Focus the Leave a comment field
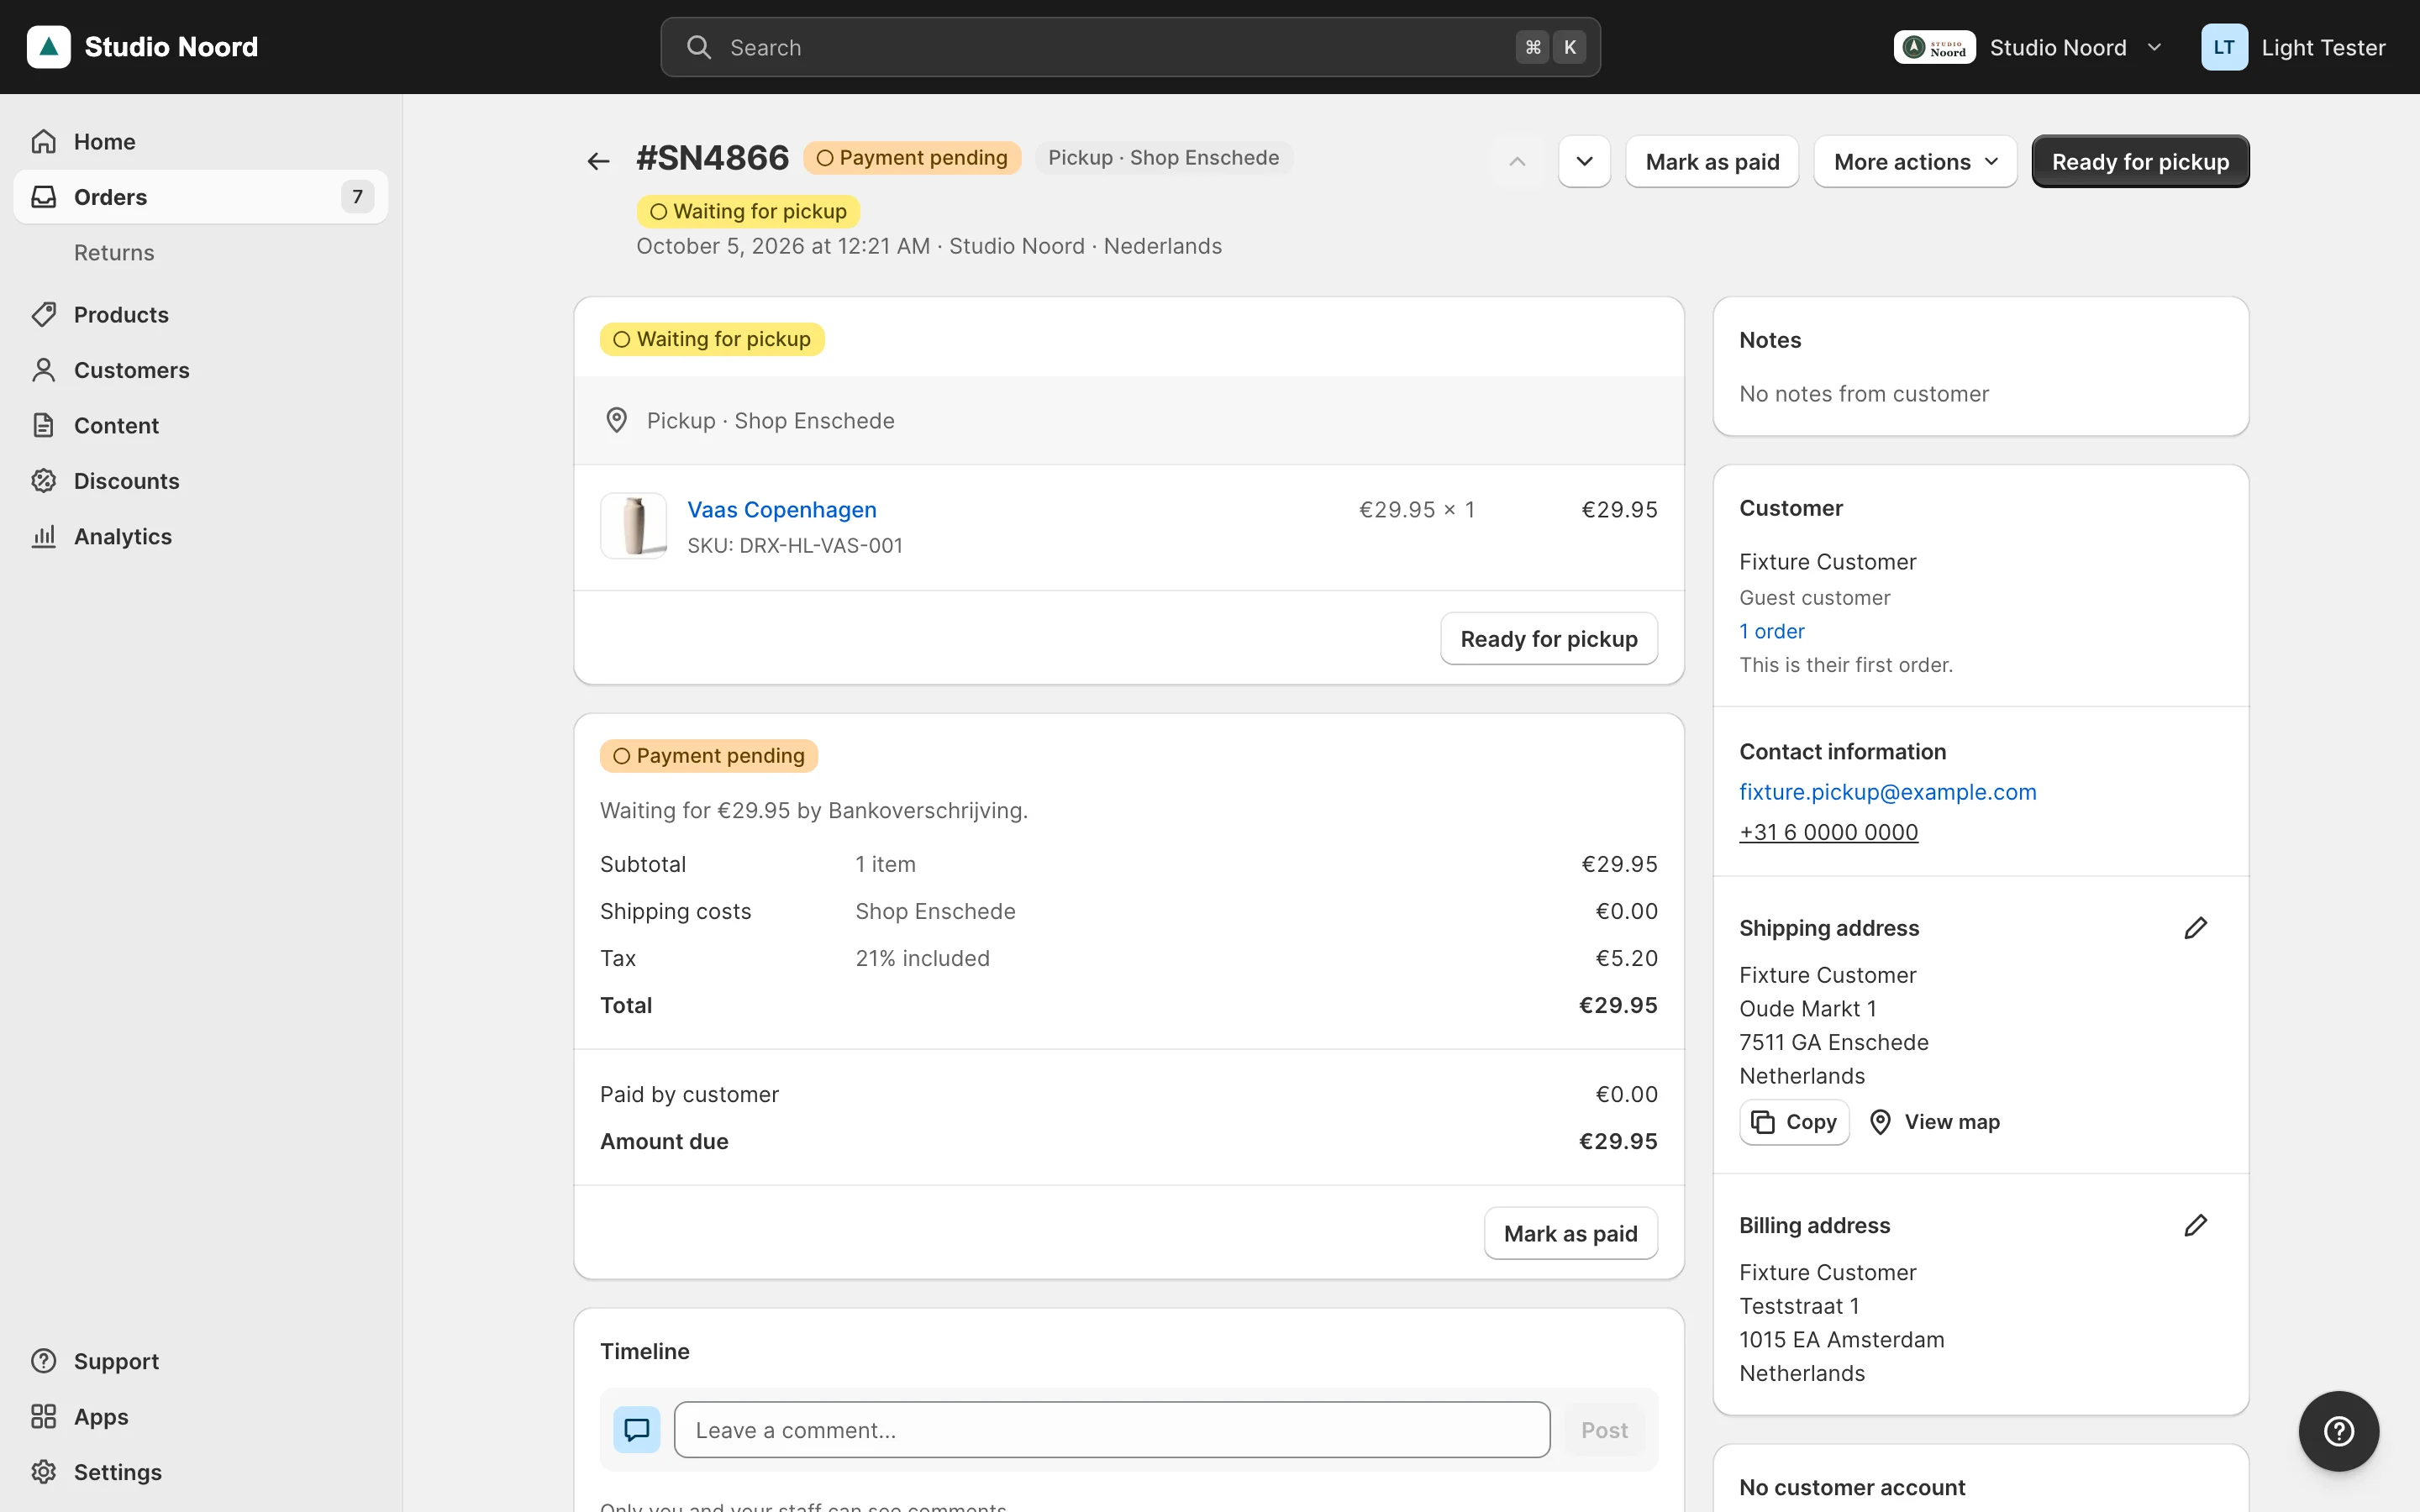Viewport: 2420px width, 1512px height. (1112, 1430)
